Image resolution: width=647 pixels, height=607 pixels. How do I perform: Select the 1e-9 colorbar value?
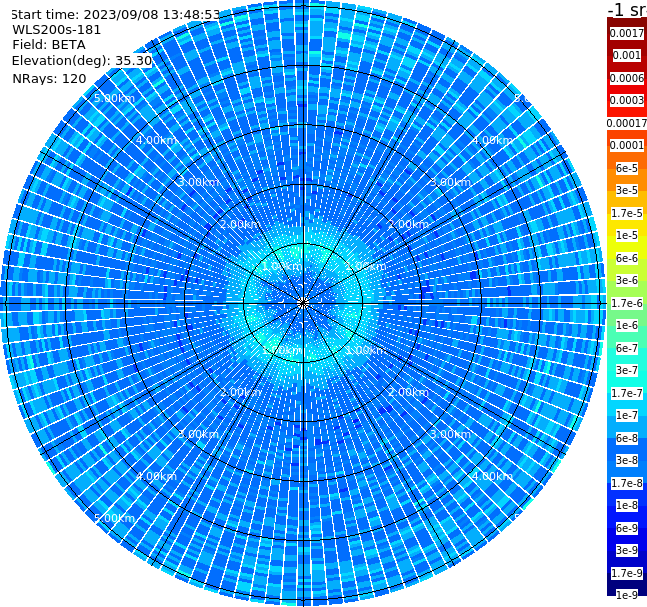coord(627,595)
